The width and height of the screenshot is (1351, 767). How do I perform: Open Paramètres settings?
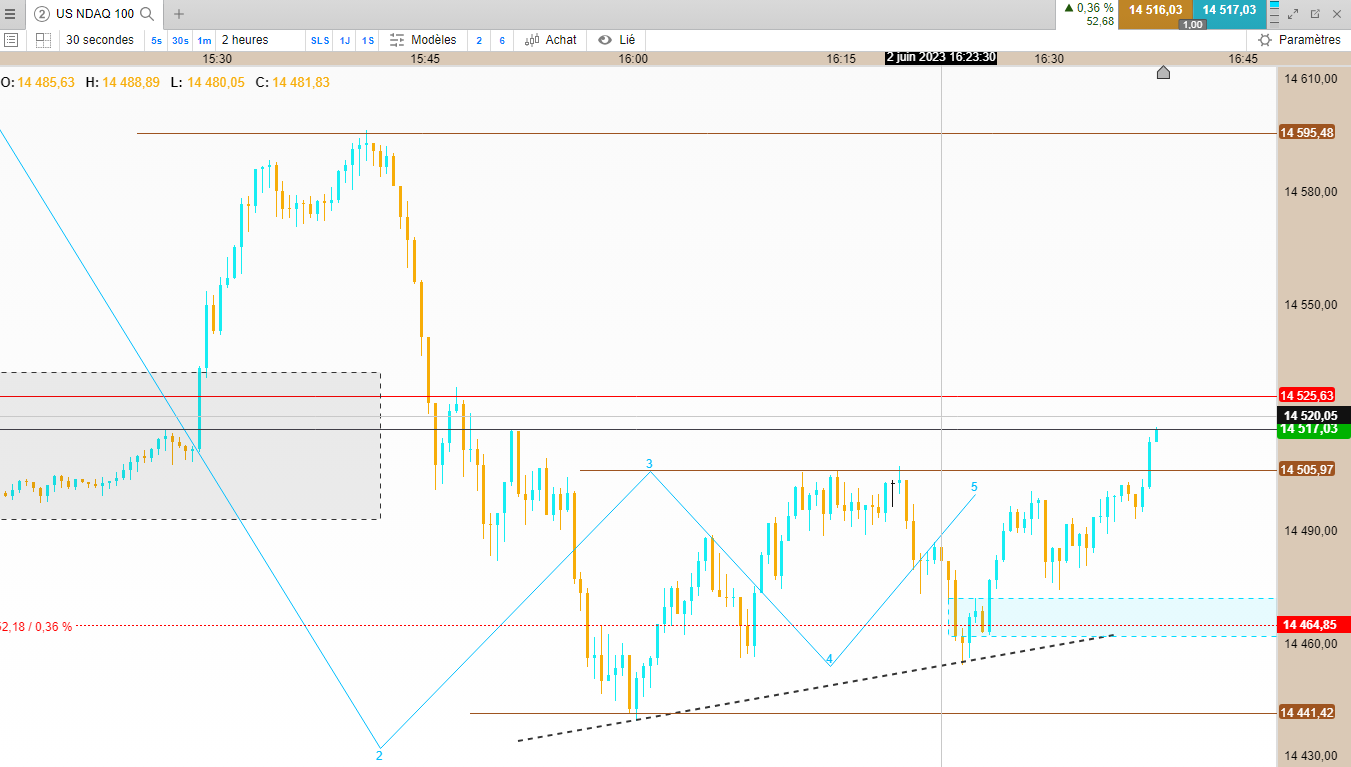tap(1299, 40)
